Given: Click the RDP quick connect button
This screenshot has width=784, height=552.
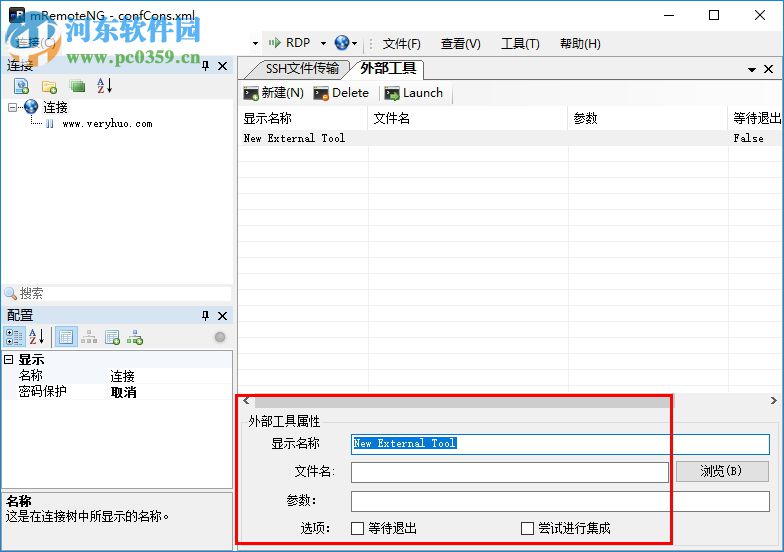Looking at the screenshot, I should tap(290, 43).
